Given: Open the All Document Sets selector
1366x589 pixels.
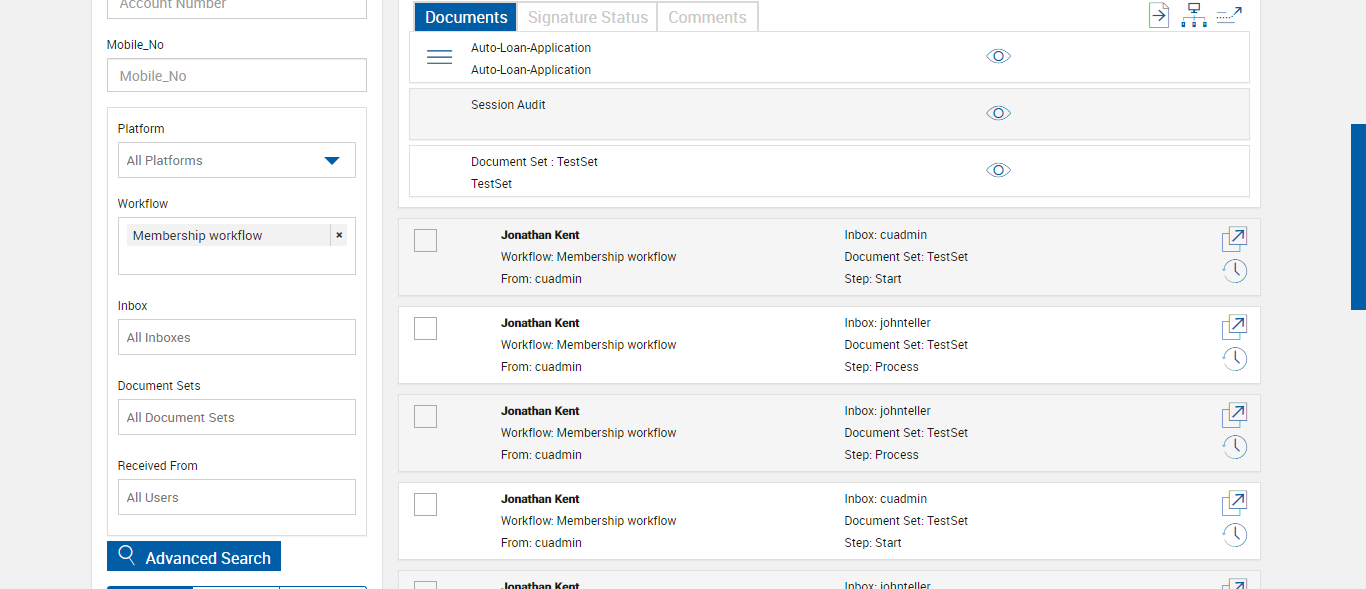Looking at the screenshot, I should 236,417.
